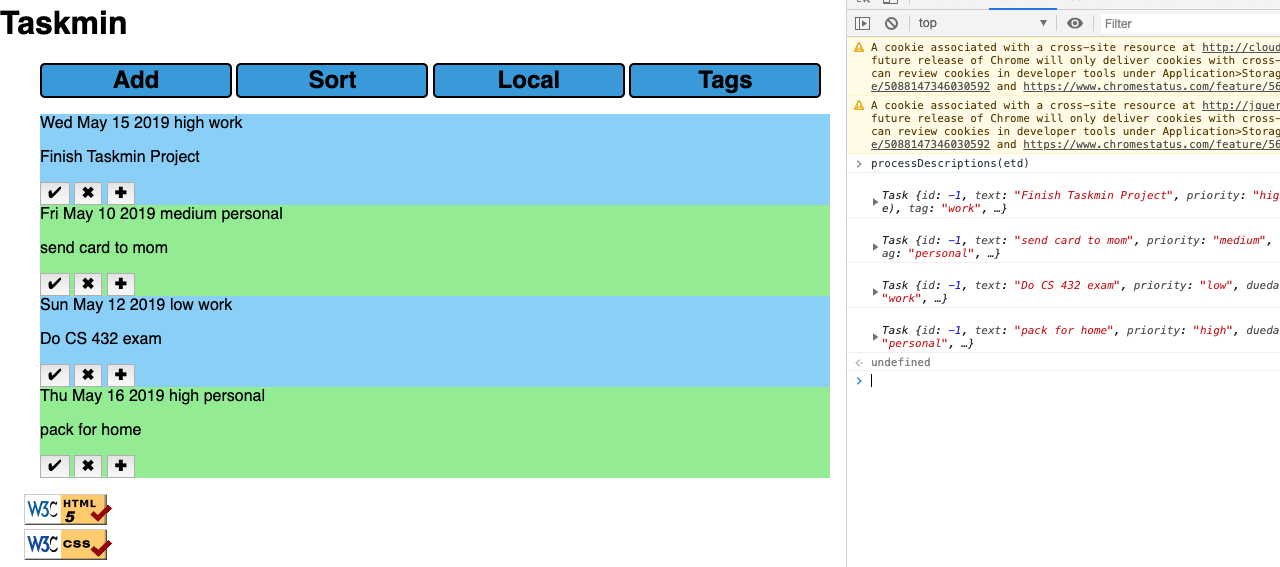This screenshot has width=1280, height=567.
Task: Open the W3C HTML5 validation badge
Action: (x=68, y=509)
